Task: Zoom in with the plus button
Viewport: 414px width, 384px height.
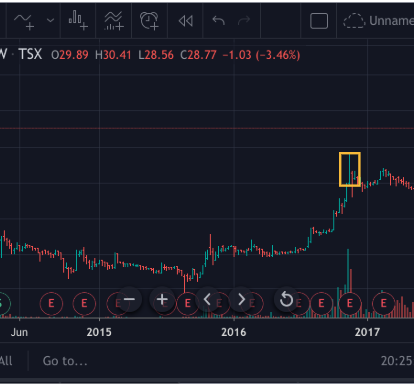Action: [162, 299]
